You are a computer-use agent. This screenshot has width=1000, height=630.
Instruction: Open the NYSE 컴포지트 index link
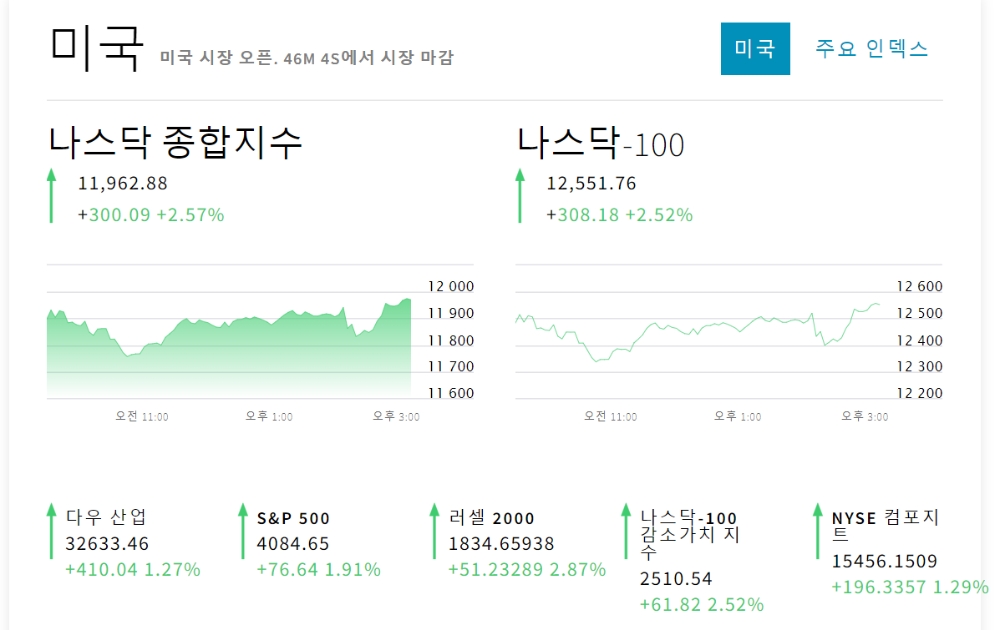pos(885,525)
